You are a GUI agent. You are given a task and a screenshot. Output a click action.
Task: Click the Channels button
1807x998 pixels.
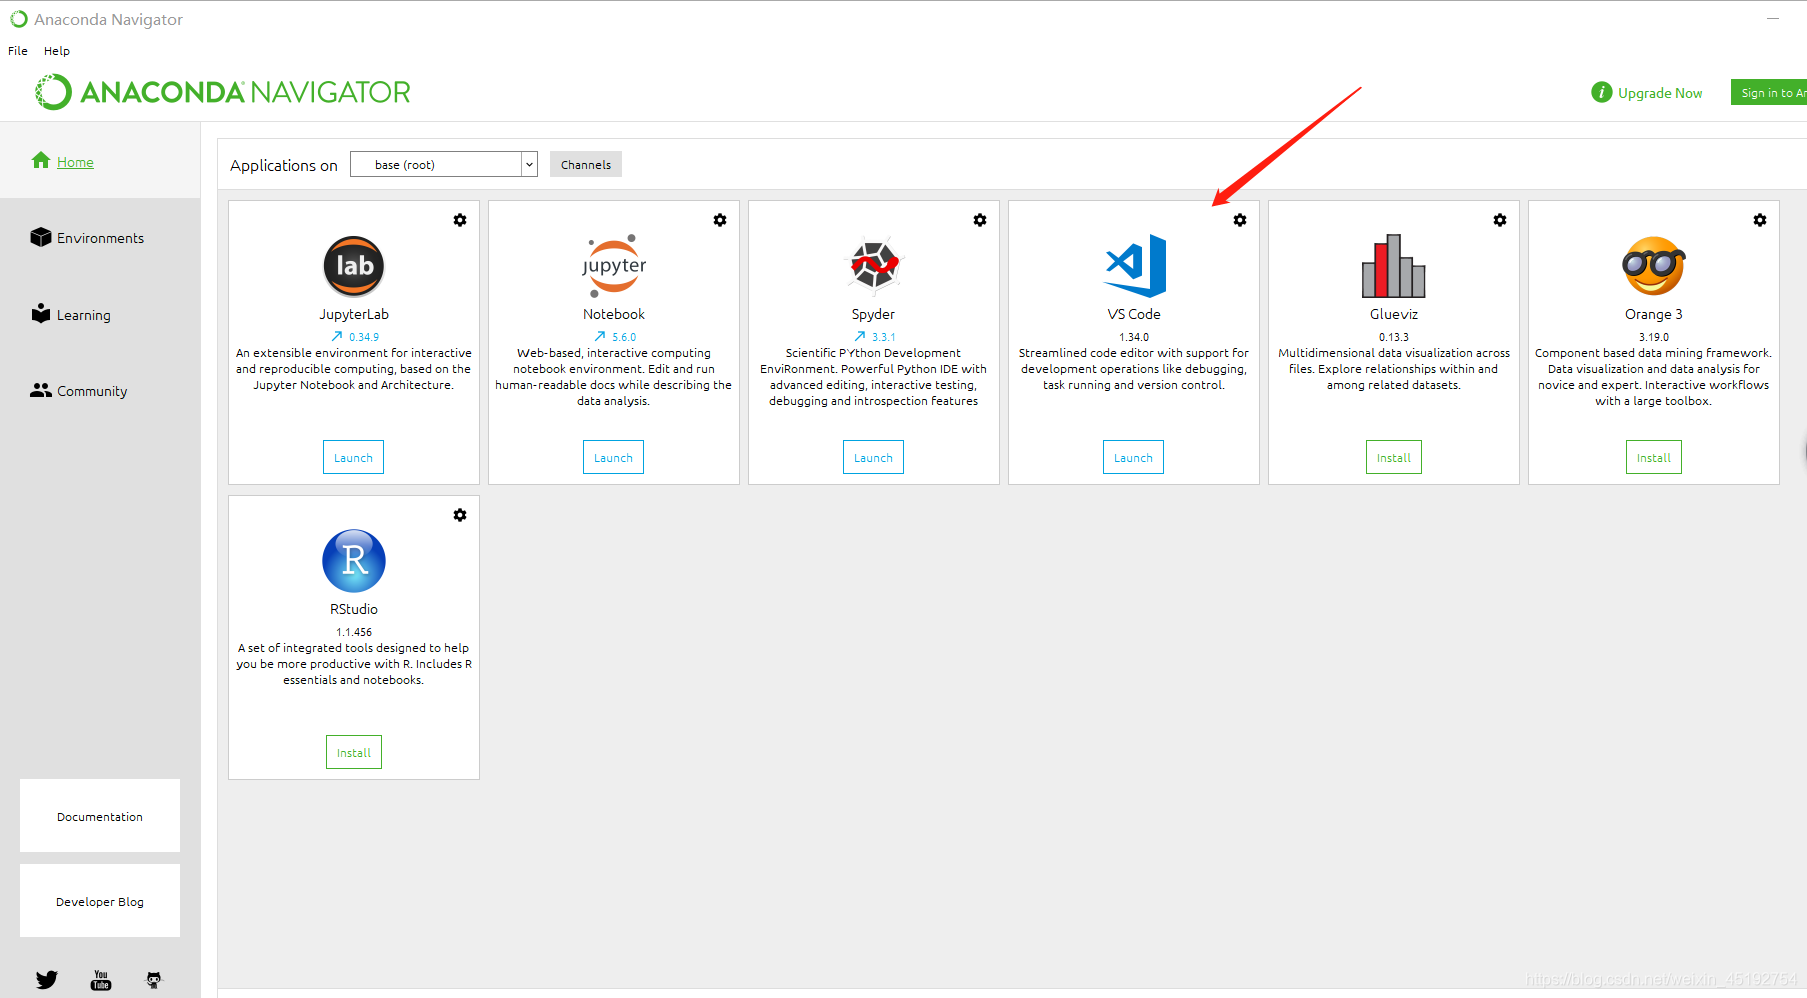[x=586, y=164]
